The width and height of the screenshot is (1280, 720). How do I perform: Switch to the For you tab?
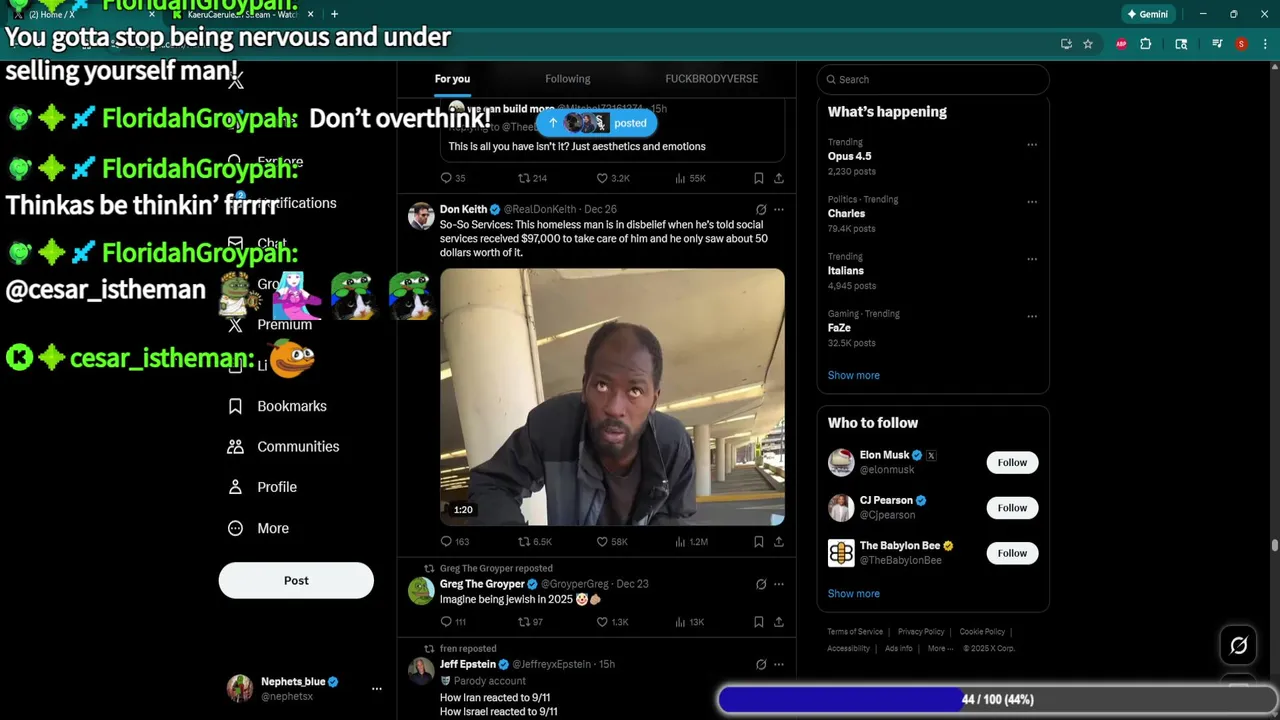[452, 79]
